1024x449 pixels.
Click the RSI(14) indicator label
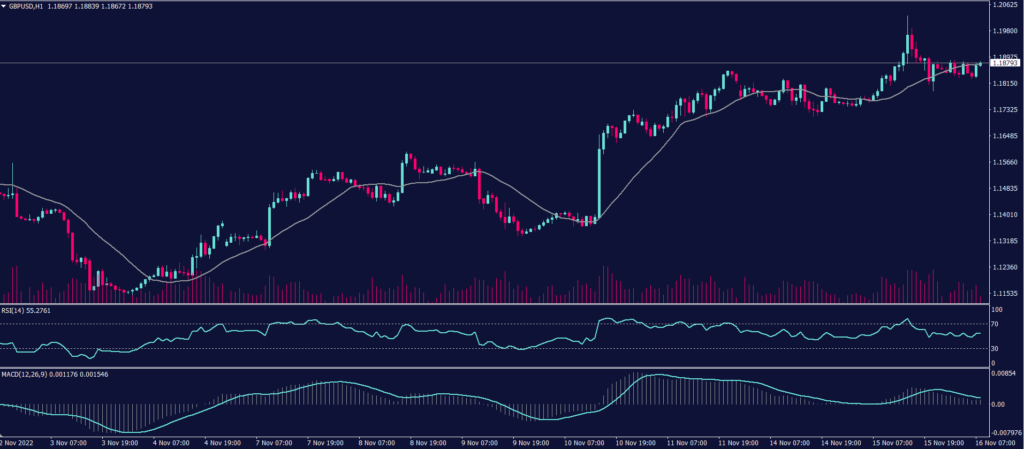(x=15, y=311)
